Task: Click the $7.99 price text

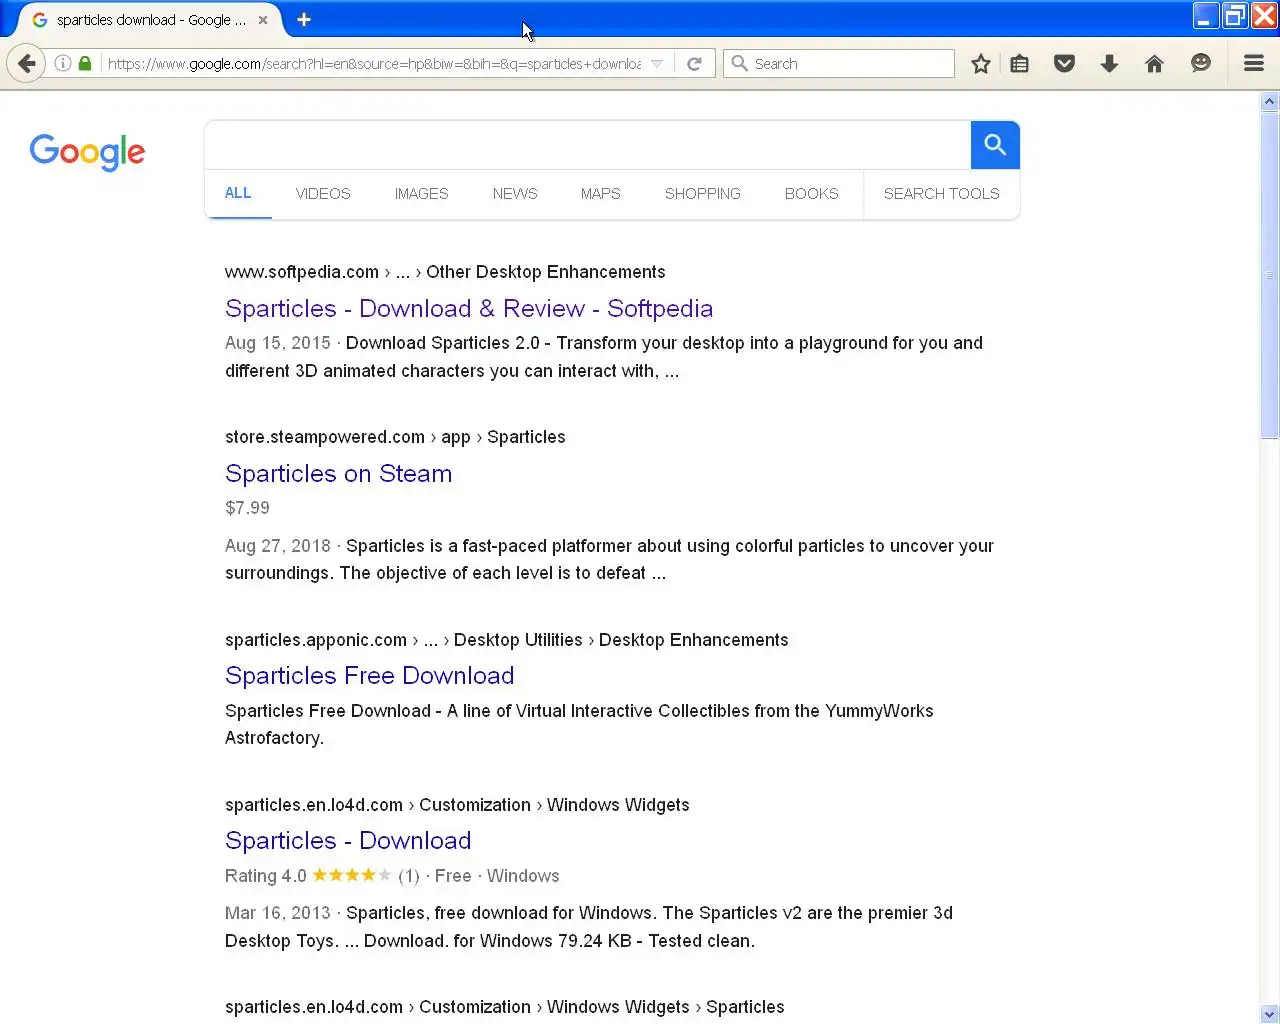Action: (247, 508)
